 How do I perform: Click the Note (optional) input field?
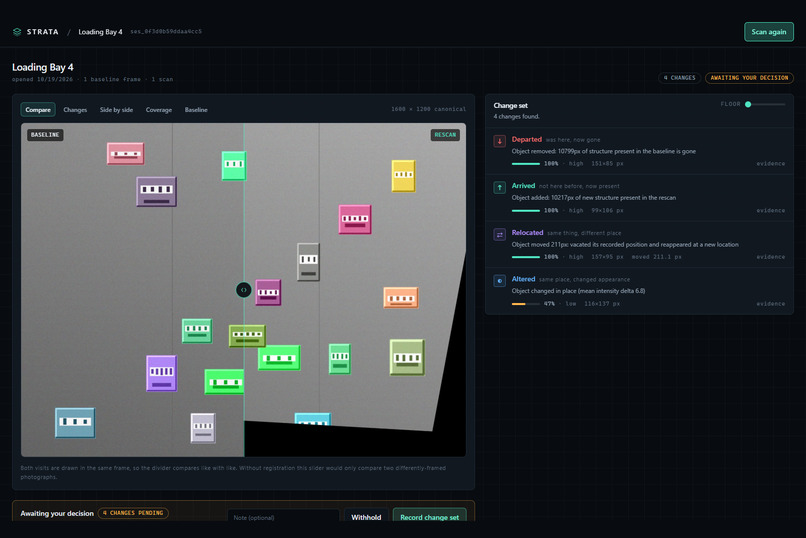283,517
